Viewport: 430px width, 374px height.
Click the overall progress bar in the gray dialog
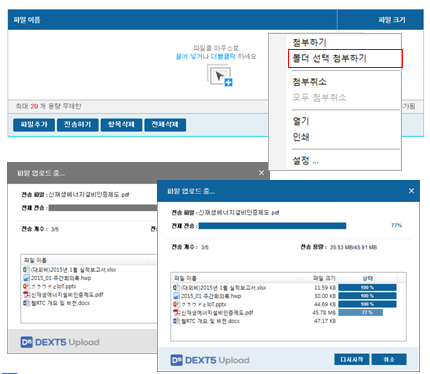tap(103, 208)
